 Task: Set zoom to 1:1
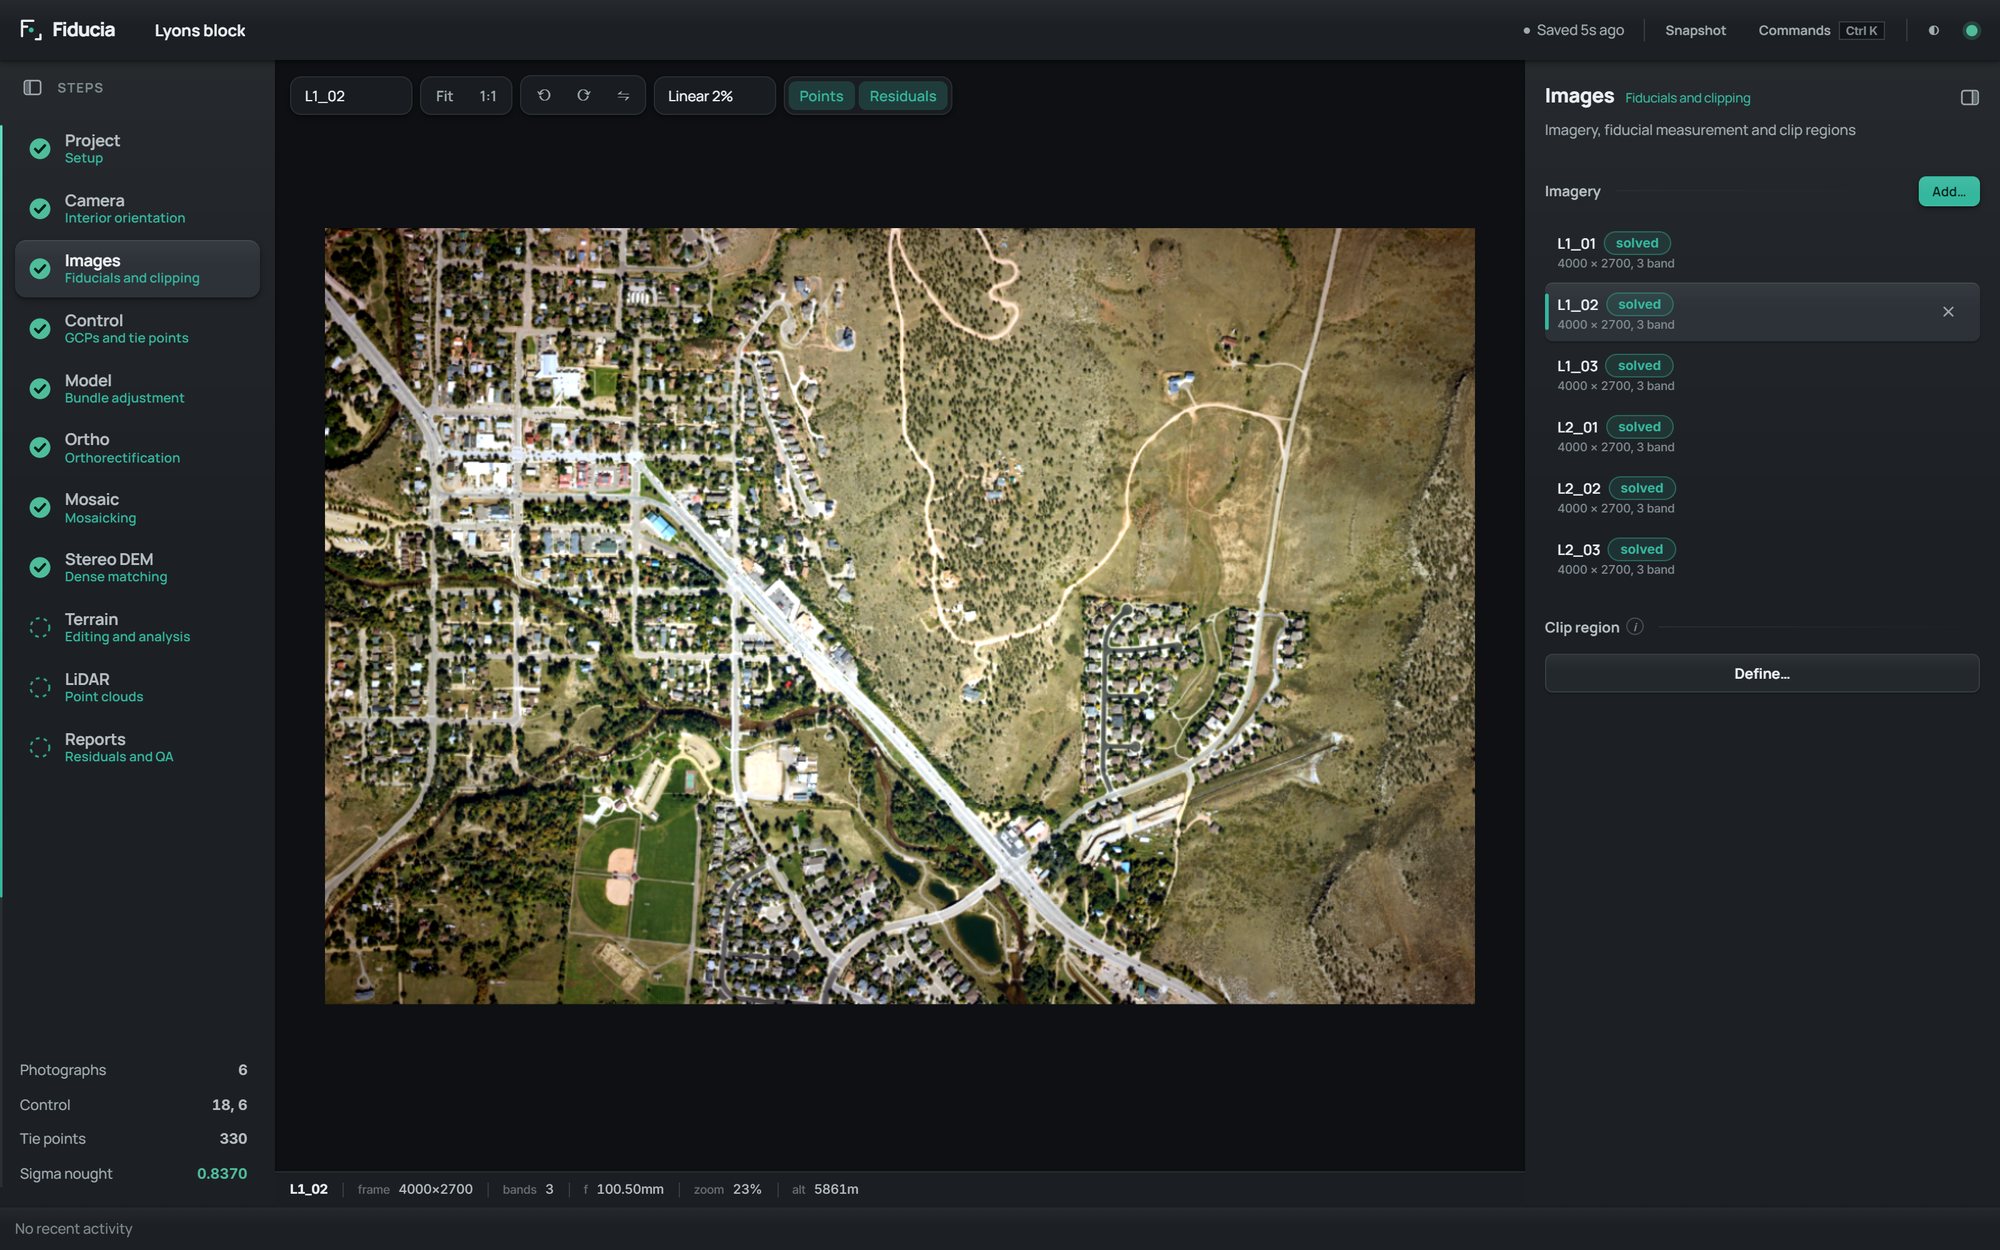(488, 96)
